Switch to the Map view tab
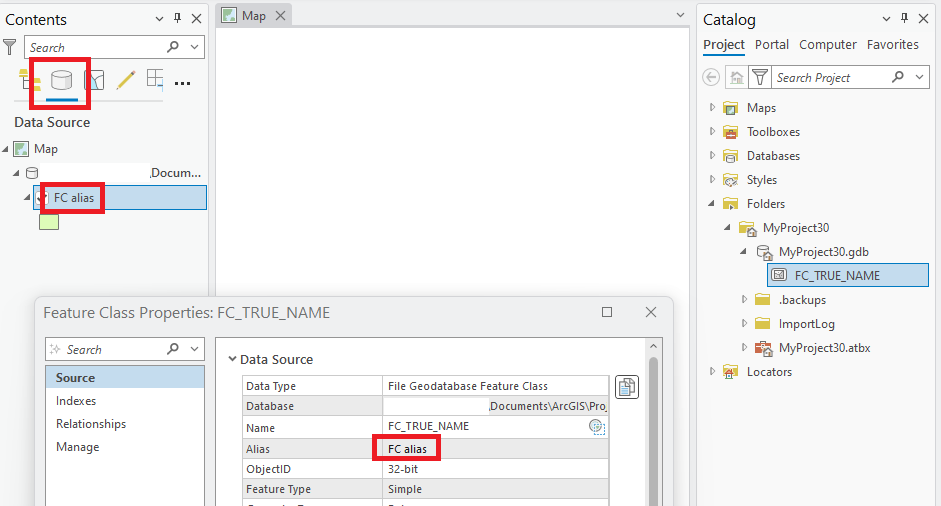941x506 pixels. [x=254, y=16]
